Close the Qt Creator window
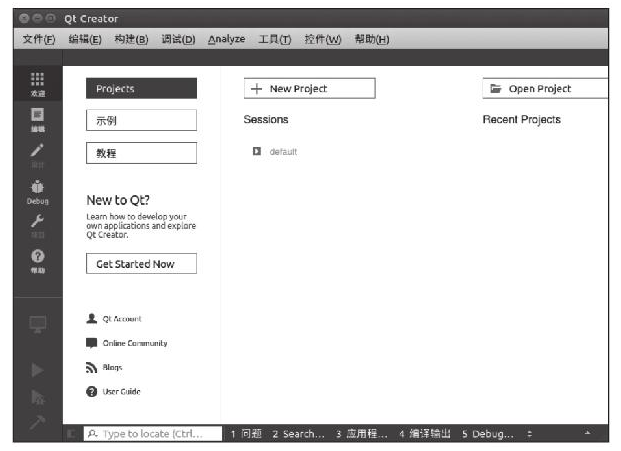Screen dimensions: 621x451 click(24, 18)
